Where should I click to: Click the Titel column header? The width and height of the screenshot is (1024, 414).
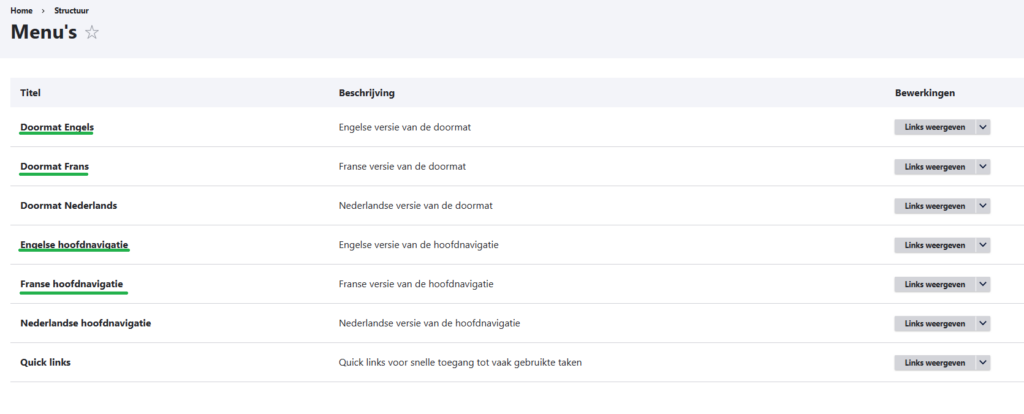click(x=30, y=93)
